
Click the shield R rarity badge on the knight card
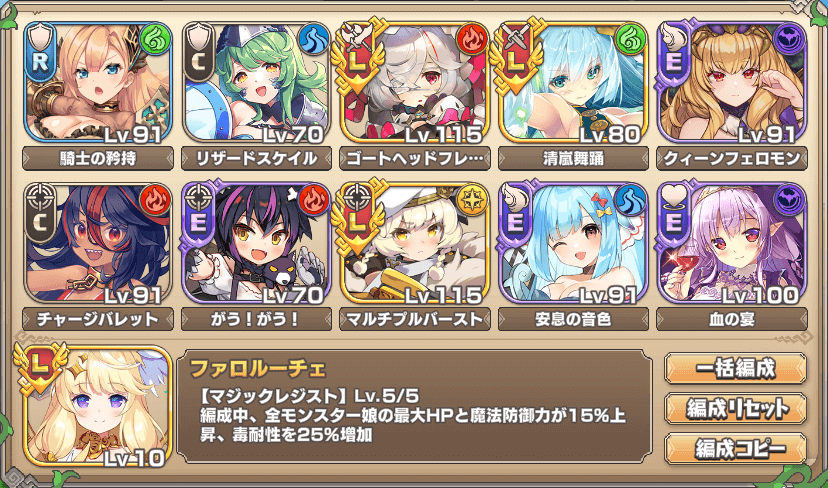click(x=40, y=51)
